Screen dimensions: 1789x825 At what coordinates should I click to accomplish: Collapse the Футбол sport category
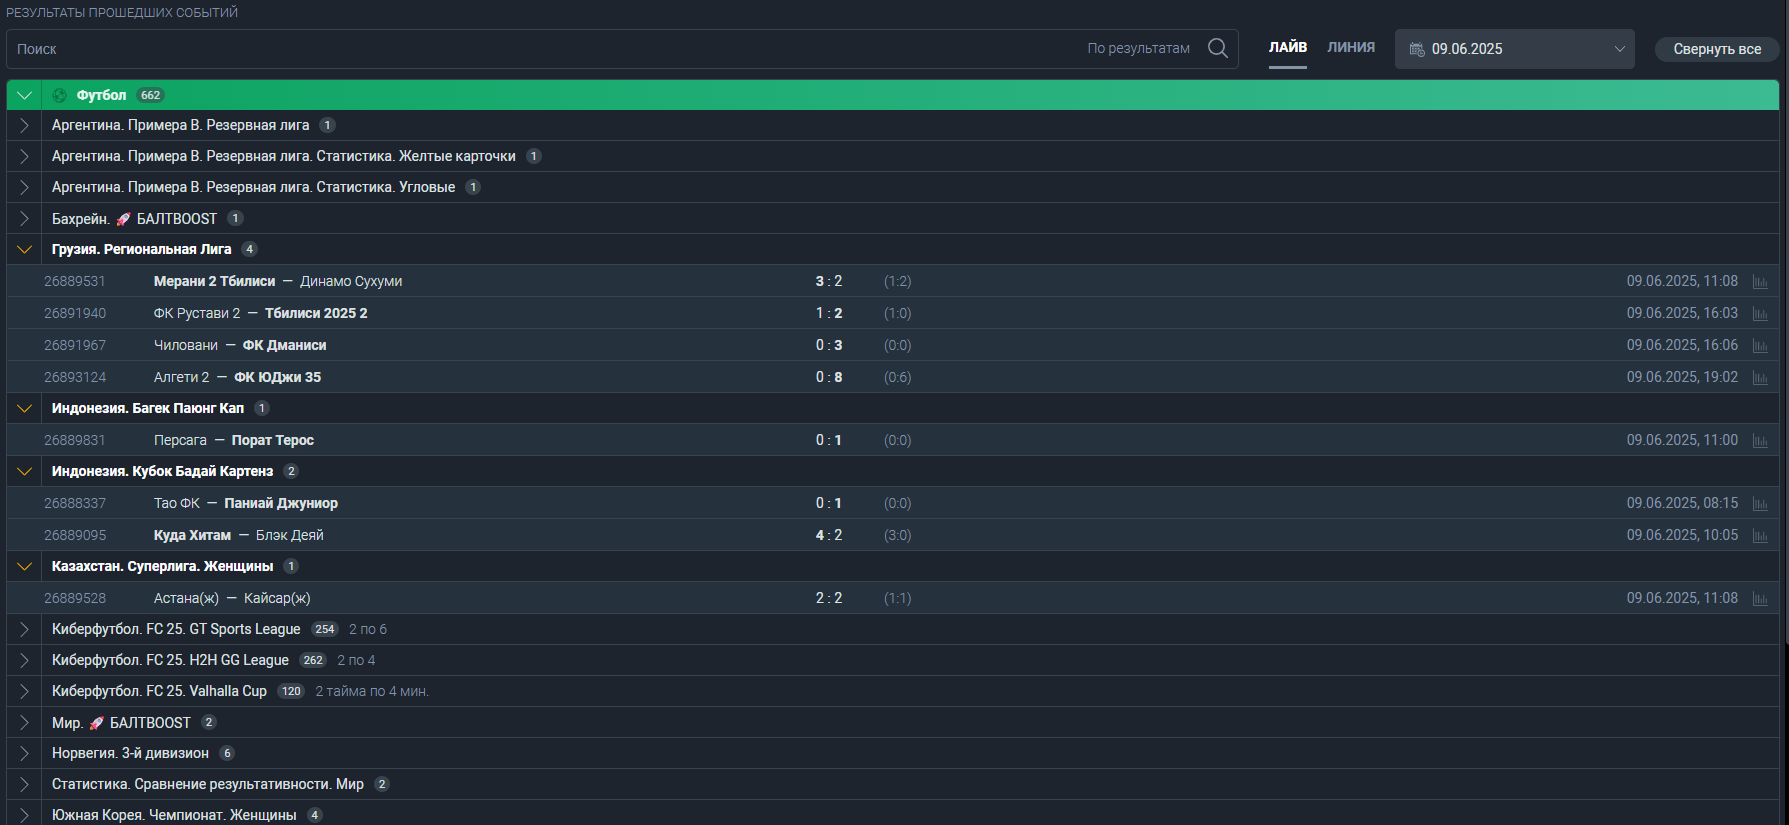[x=24, y=95]
